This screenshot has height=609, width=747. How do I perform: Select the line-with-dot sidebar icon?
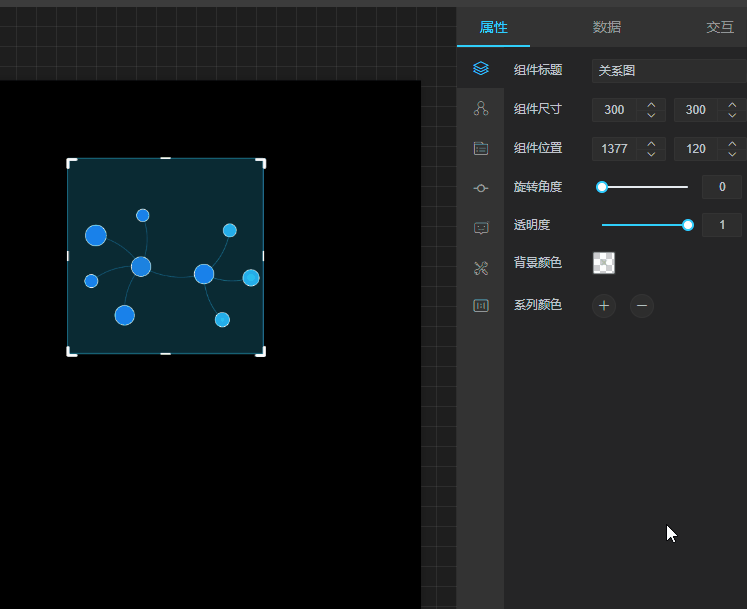pos(481,188)
